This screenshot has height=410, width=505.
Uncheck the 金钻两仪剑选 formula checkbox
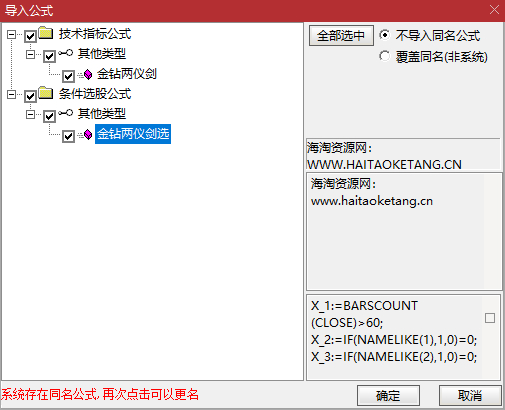[68, 136]
